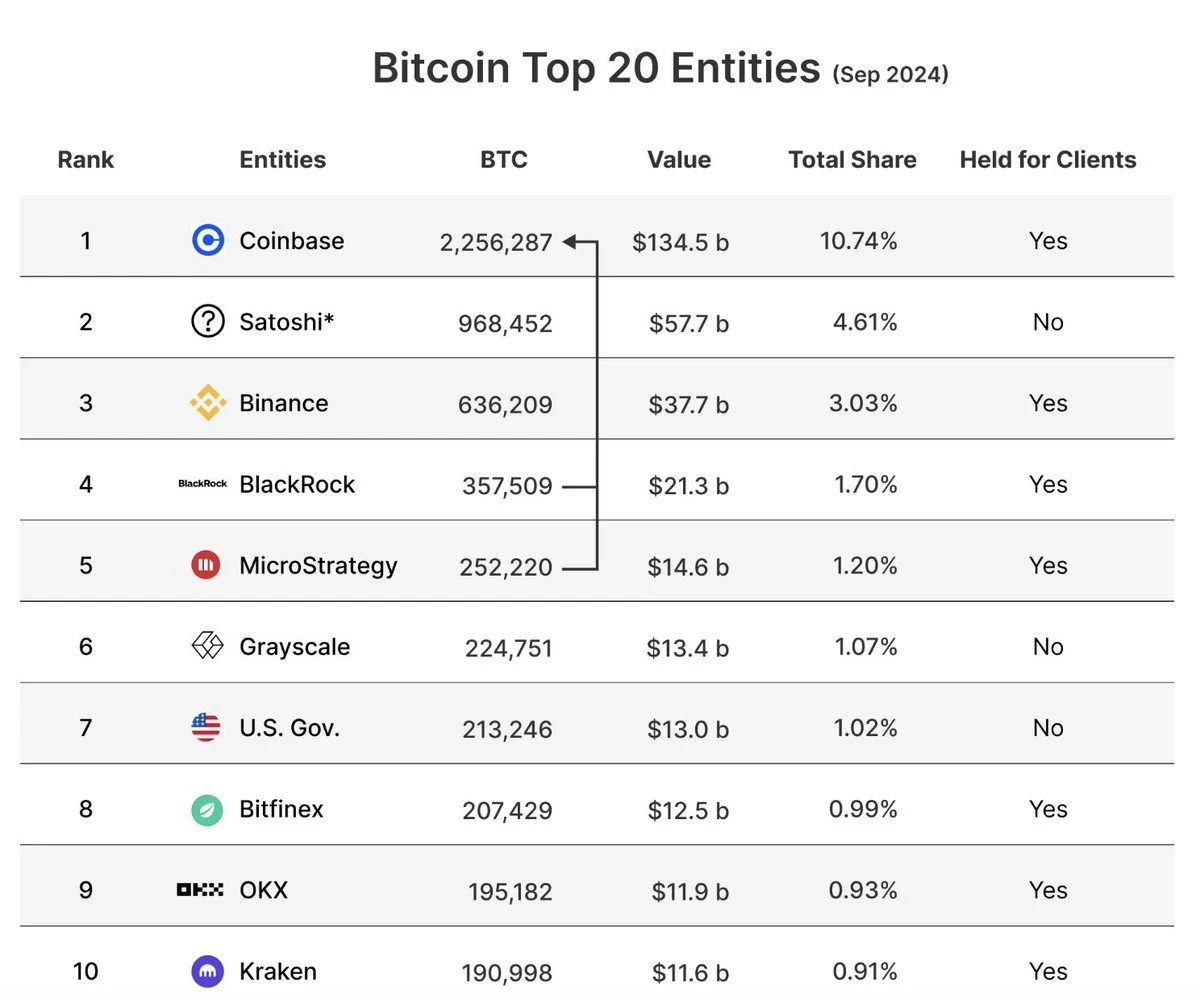This screenshot has height=1003, width=1200.
Task: Click the BTC column header
Action: 504,160
